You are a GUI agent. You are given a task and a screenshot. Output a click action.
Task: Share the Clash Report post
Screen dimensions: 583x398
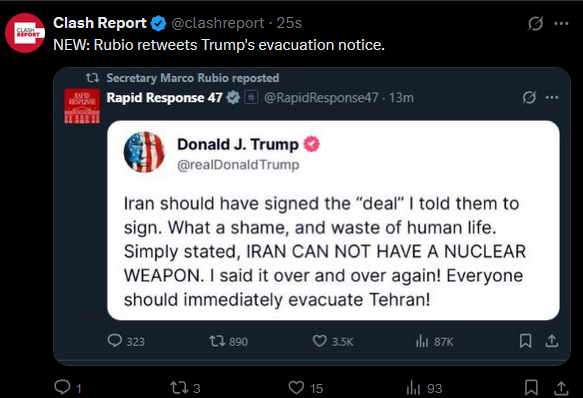(x=561, y=388)
